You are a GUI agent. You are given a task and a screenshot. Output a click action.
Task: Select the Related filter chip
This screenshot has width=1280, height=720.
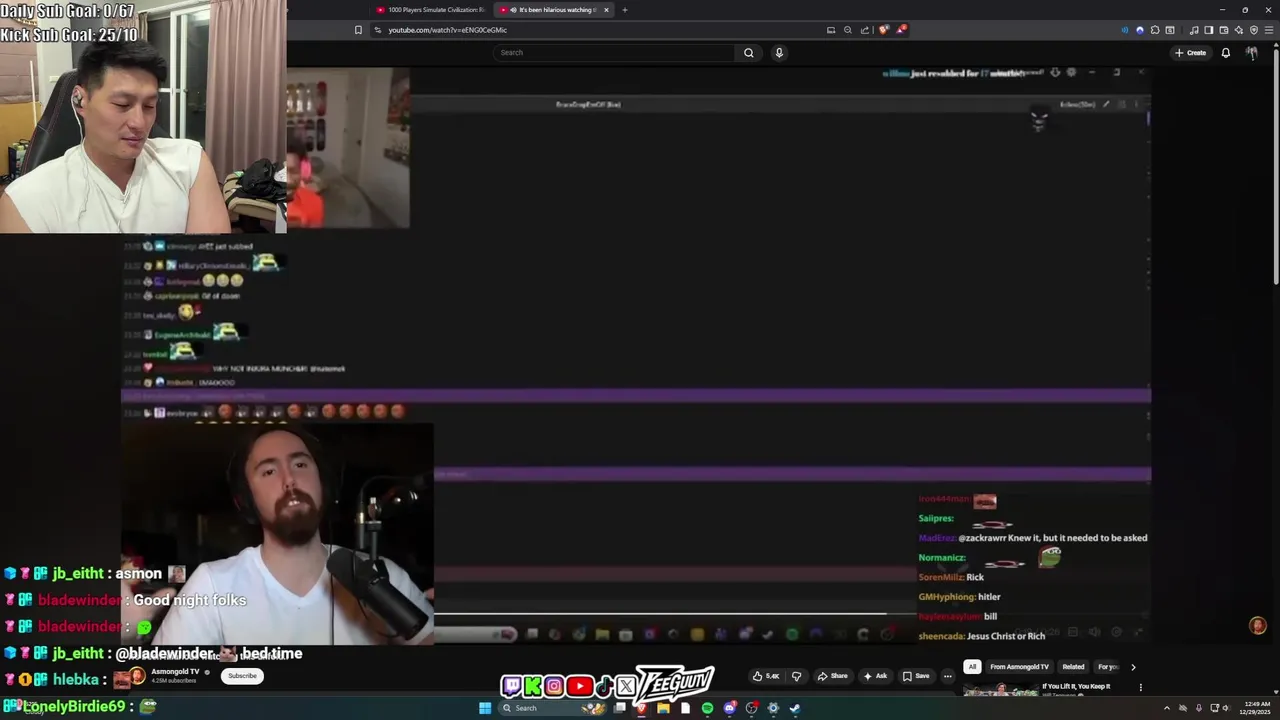point(1073,667)
